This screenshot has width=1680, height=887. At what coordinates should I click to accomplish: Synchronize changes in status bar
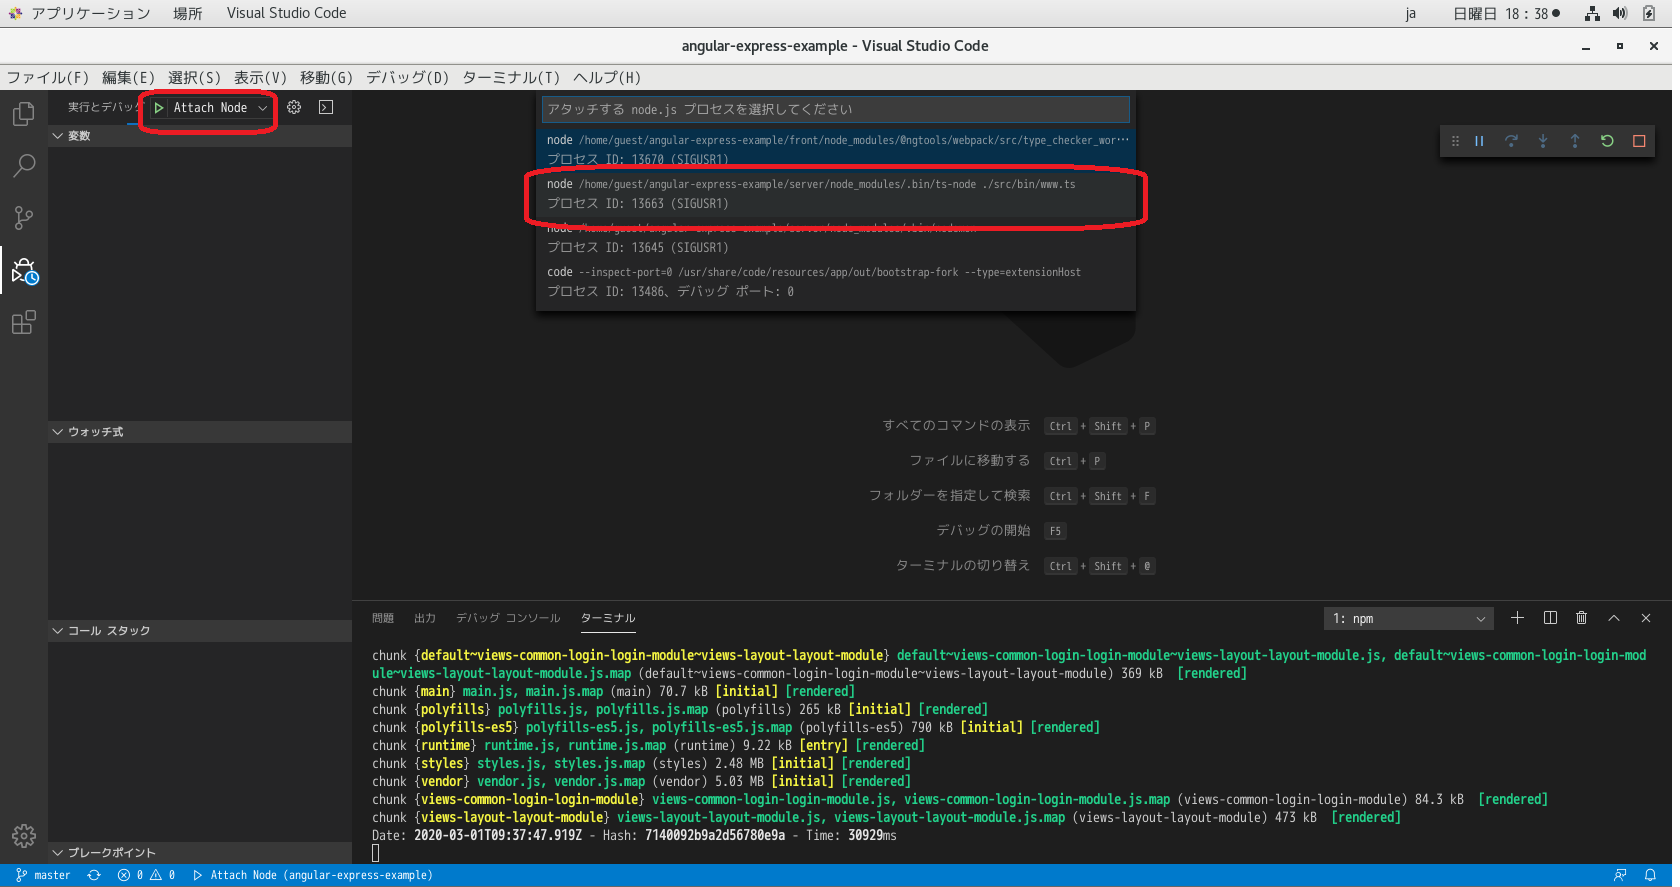[x=94, y=875]
